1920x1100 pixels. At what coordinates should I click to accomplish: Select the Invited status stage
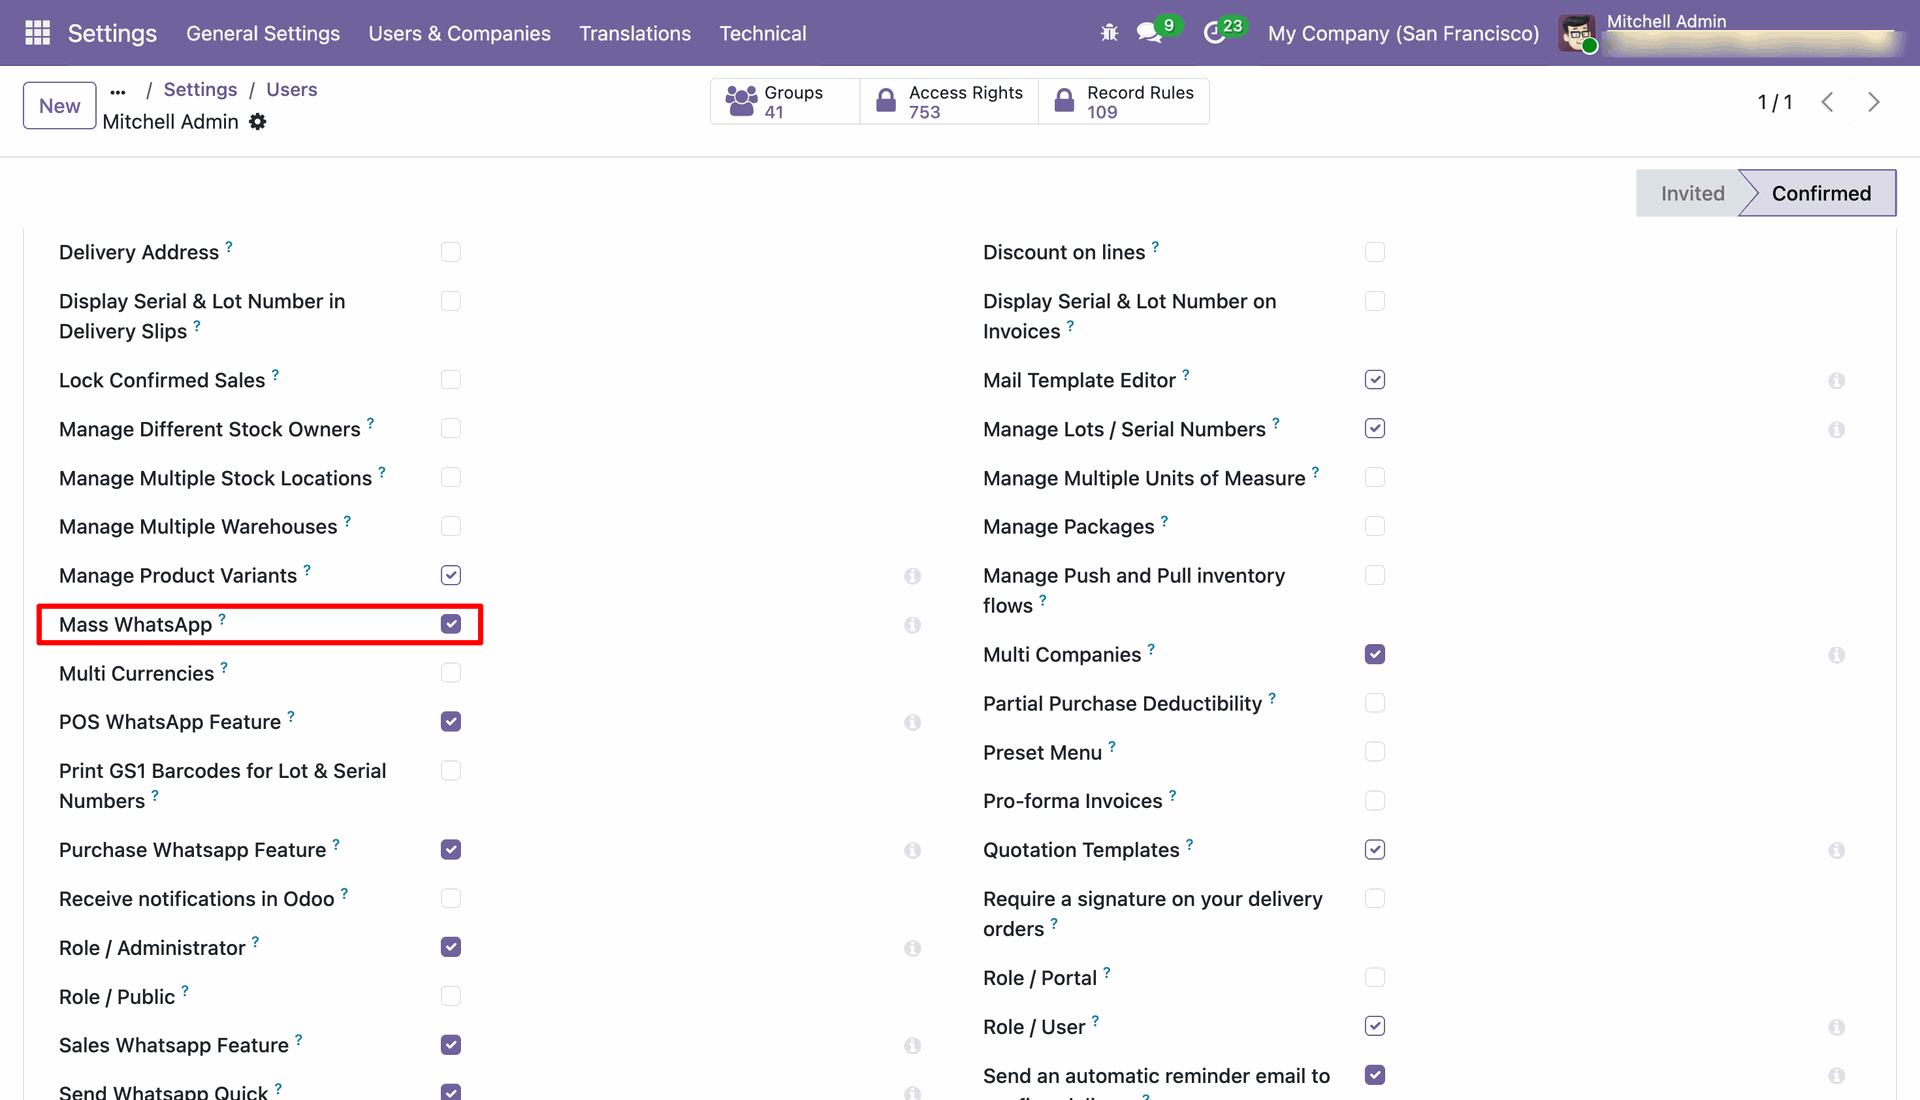(x=1692, y=193)
